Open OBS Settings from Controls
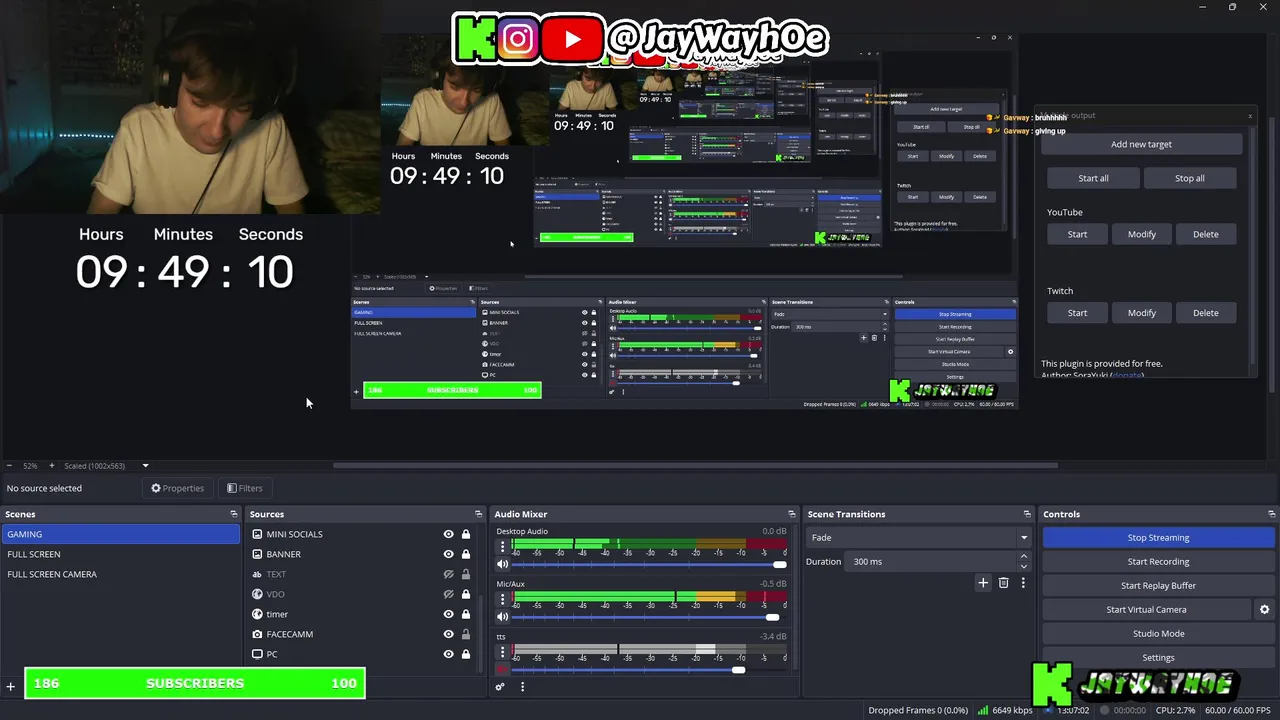1280x720 pixels. 1158,657
